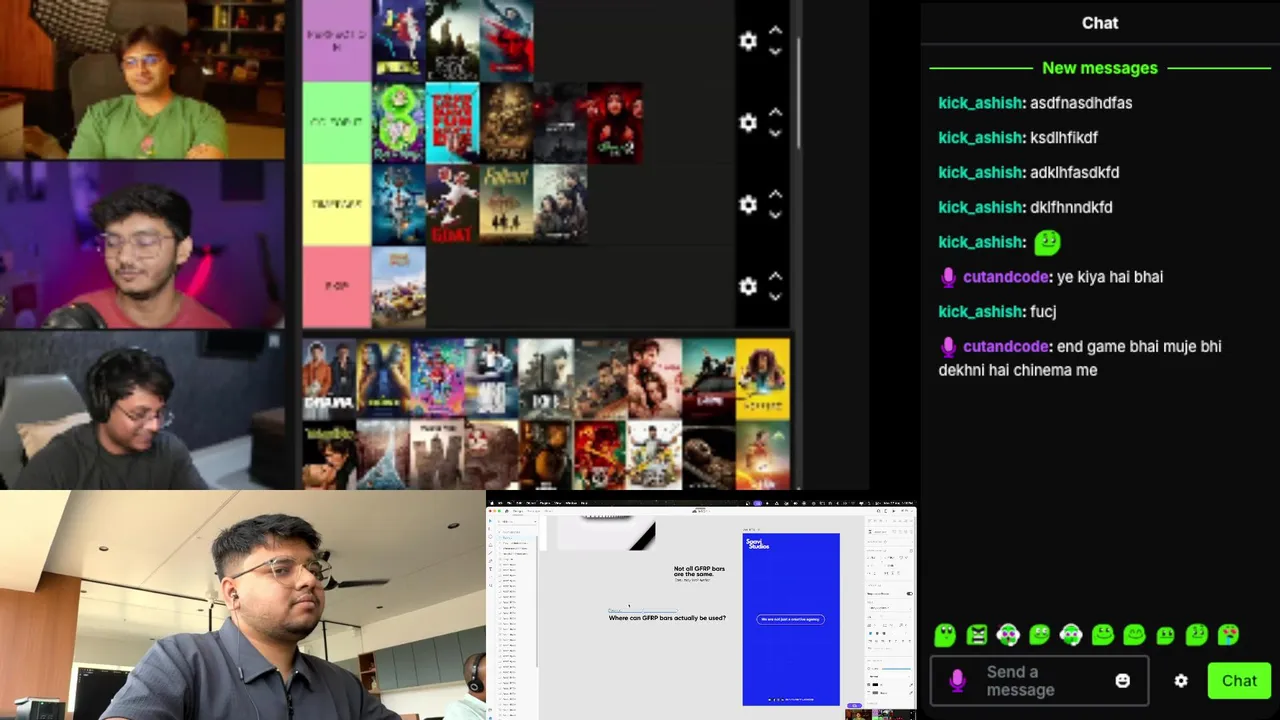Click 'Where can GFRP bars actually be used?' text
The image size is (1280, 720).
click(667, 618)
